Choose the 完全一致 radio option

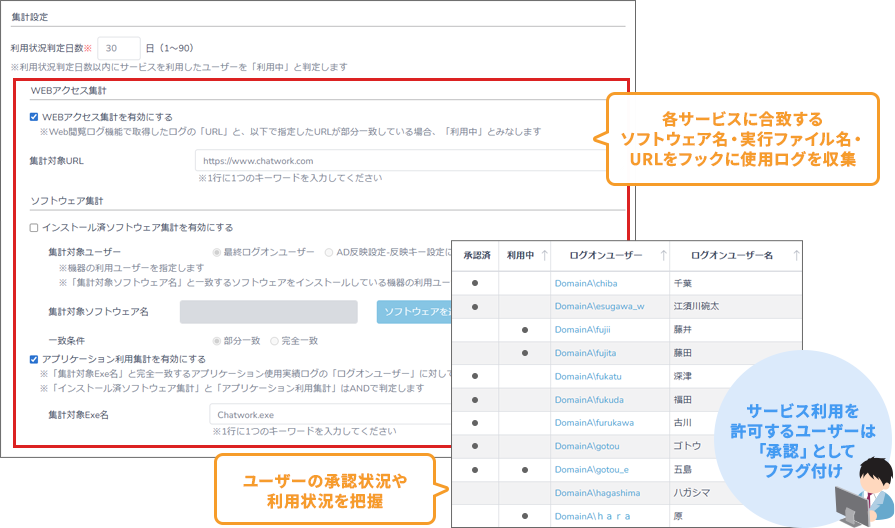274,341
